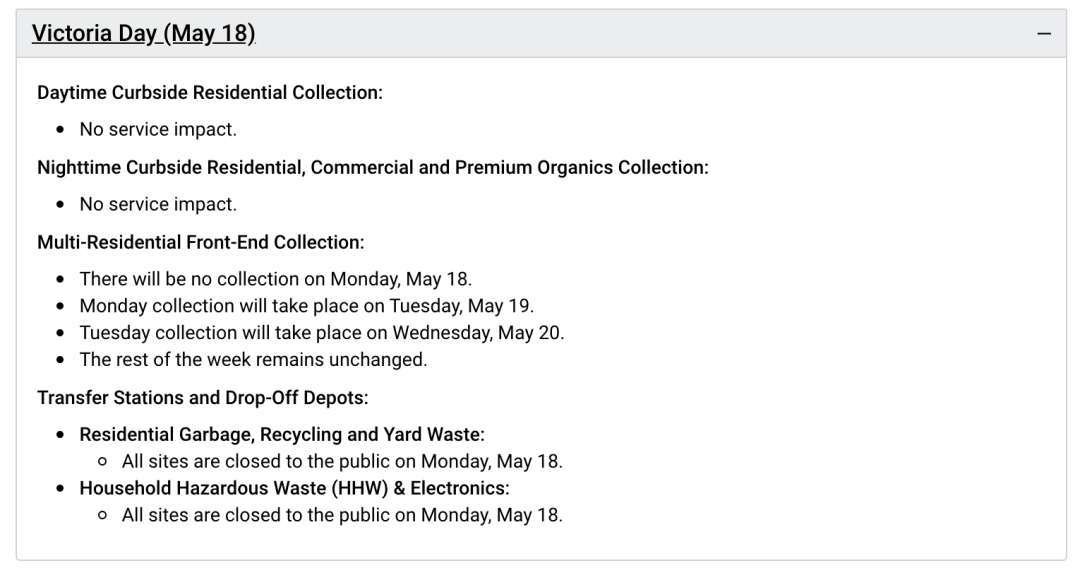1080x568 pixels.
Task: Click Household Hazardous Waste (HHW) & Electronics item
Action: (x=294, y=488)
